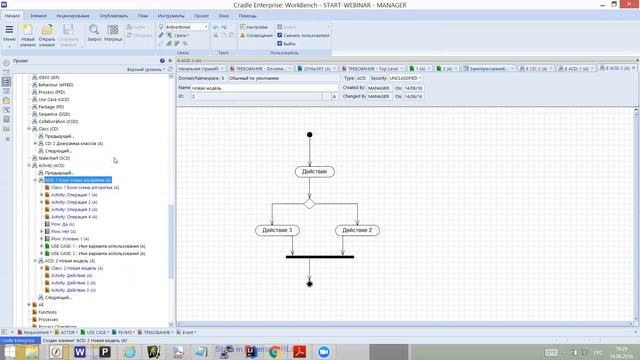Open the Верхний уровень dropdown
Screen dimensions: 640x360
pyautogui.click(x=146, y=69)
